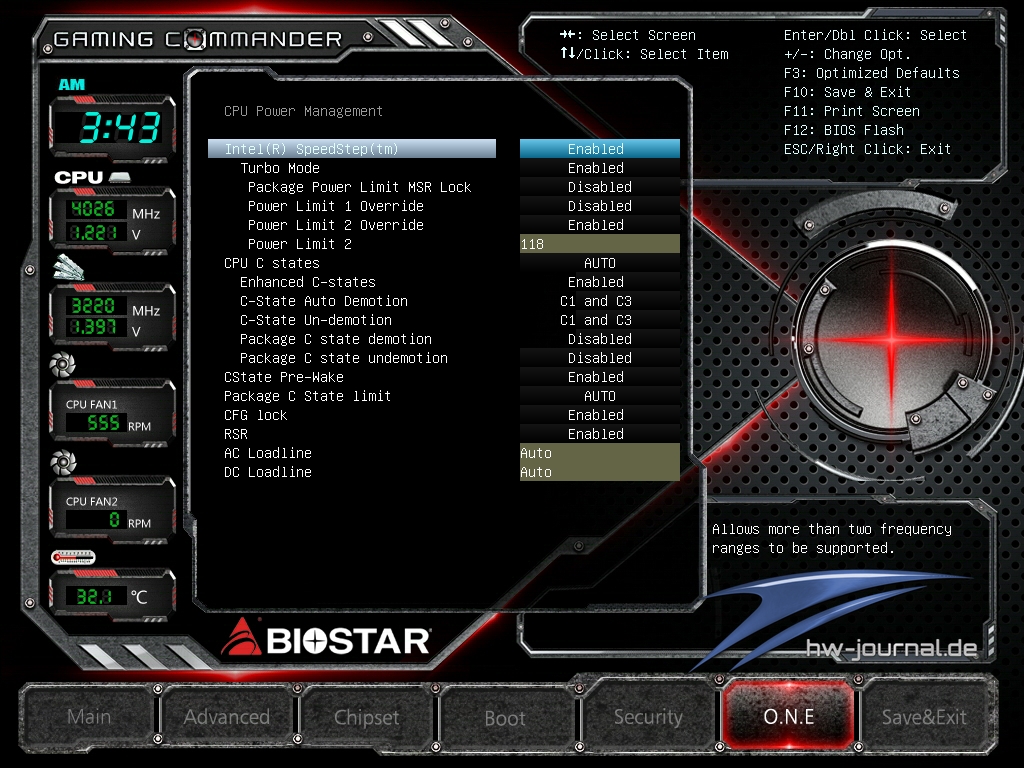The image size is (1024, 768).
Task: Change Turbo Mode Enabled value
Action: coord(600,168)
